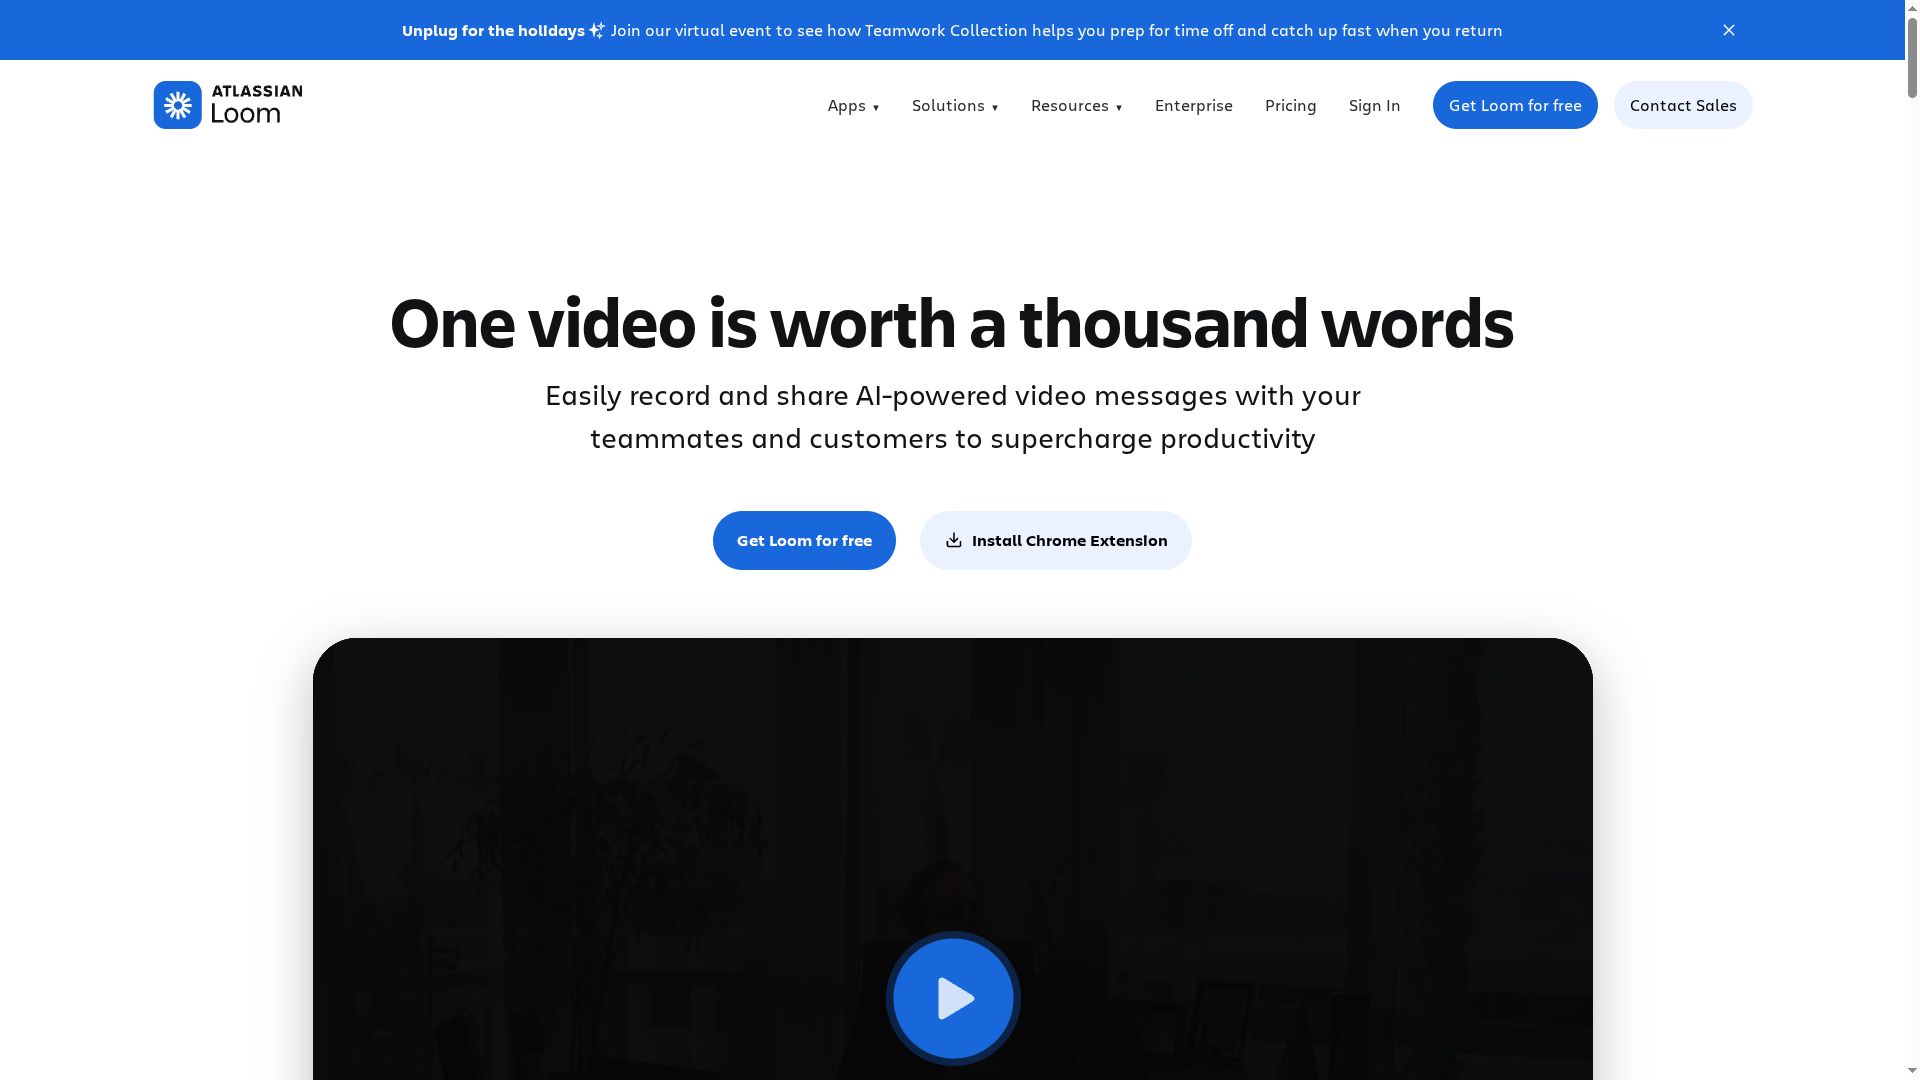Go to the Enterprise page
The height and width of the screenshot is (1080, 1920).
pos(1193,105)
